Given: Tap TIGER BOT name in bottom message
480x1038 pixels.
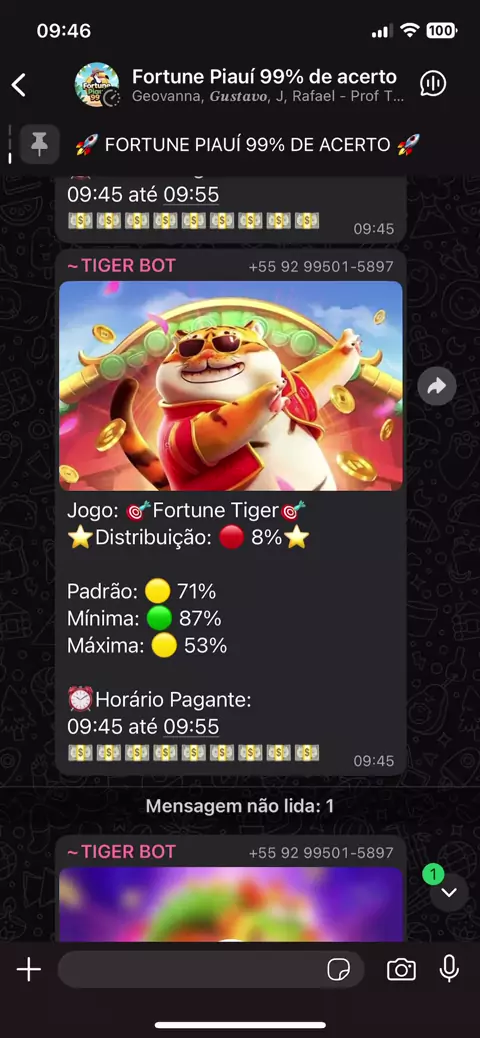Looking at the screenshot, I should click(x=121, y=851).
